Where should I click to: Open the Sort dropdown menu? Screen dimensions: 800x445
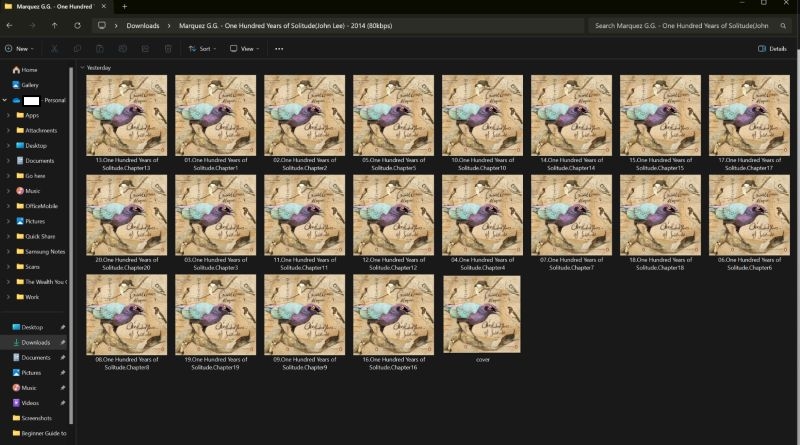coord(202,48)
